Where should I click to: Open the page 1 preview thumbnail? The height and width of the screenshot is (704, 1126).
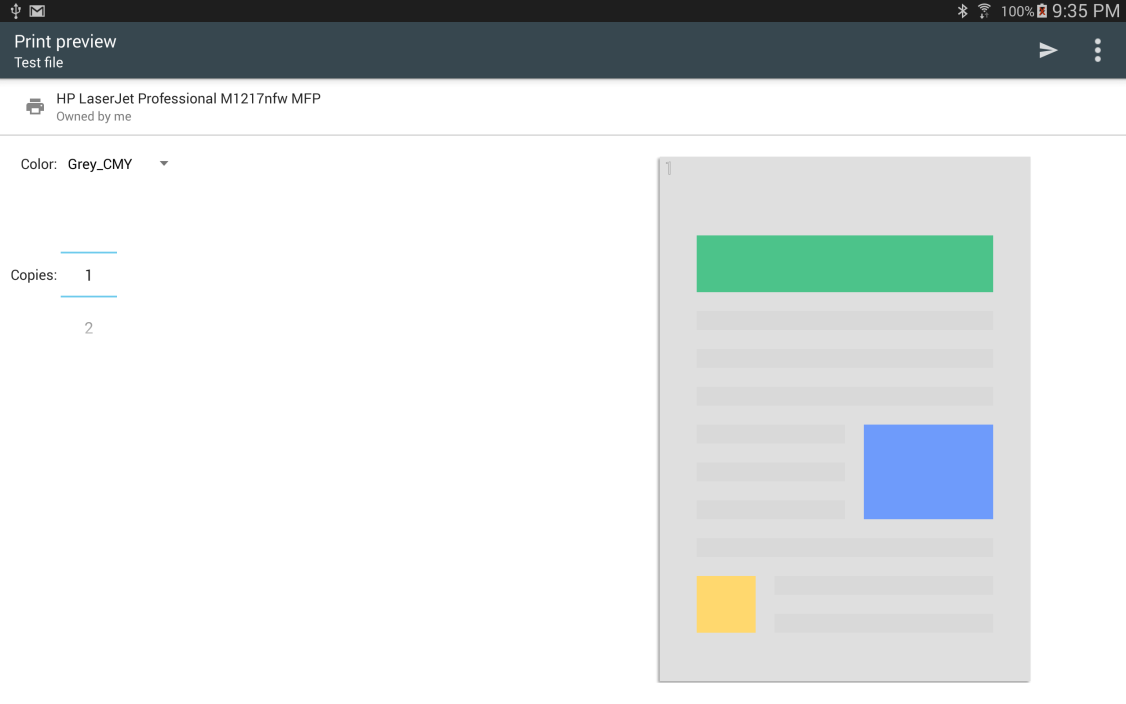[844, 420]
